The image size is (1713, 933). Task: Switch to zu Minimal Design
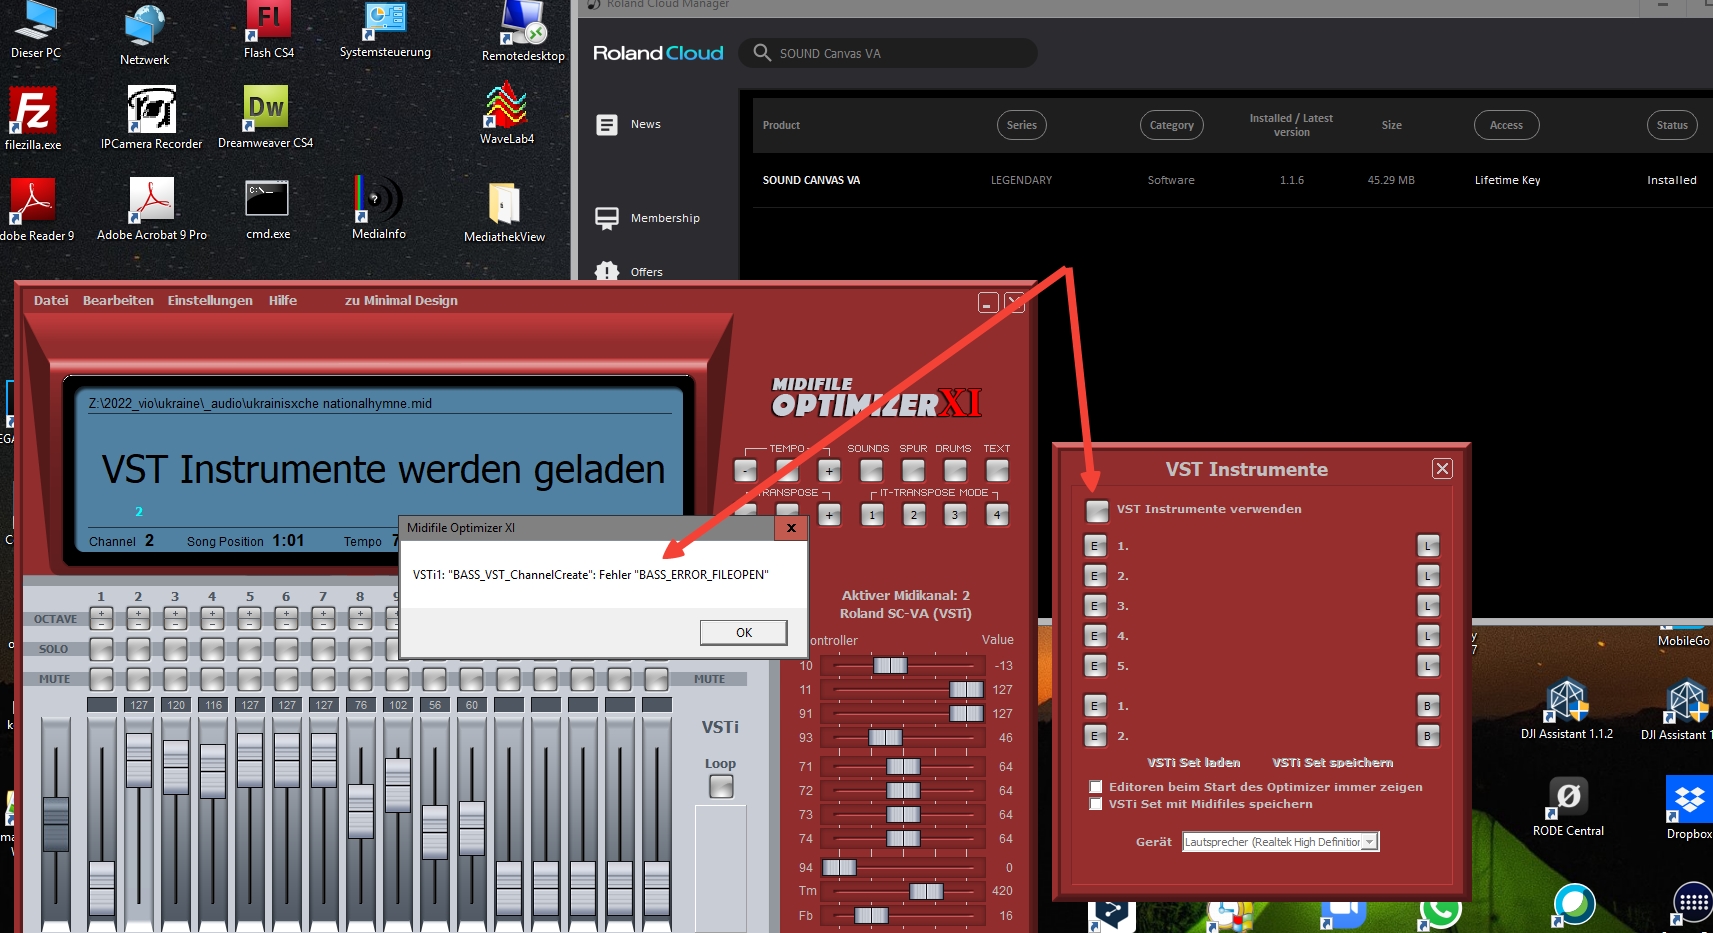pos(401,300)
